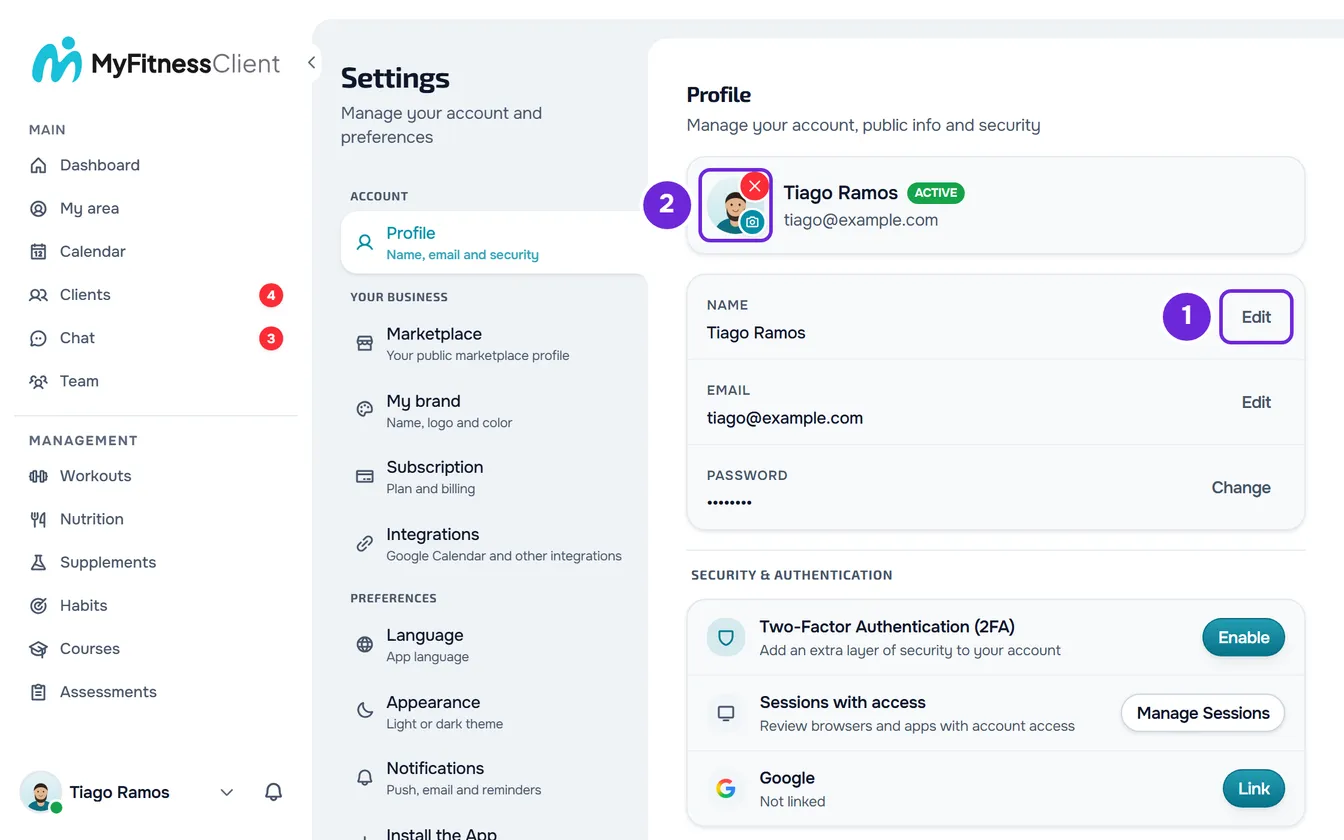Open the Workouts dumbbell icon
This screenshot has height=840, width=1344.
click(x=38, y=476)
